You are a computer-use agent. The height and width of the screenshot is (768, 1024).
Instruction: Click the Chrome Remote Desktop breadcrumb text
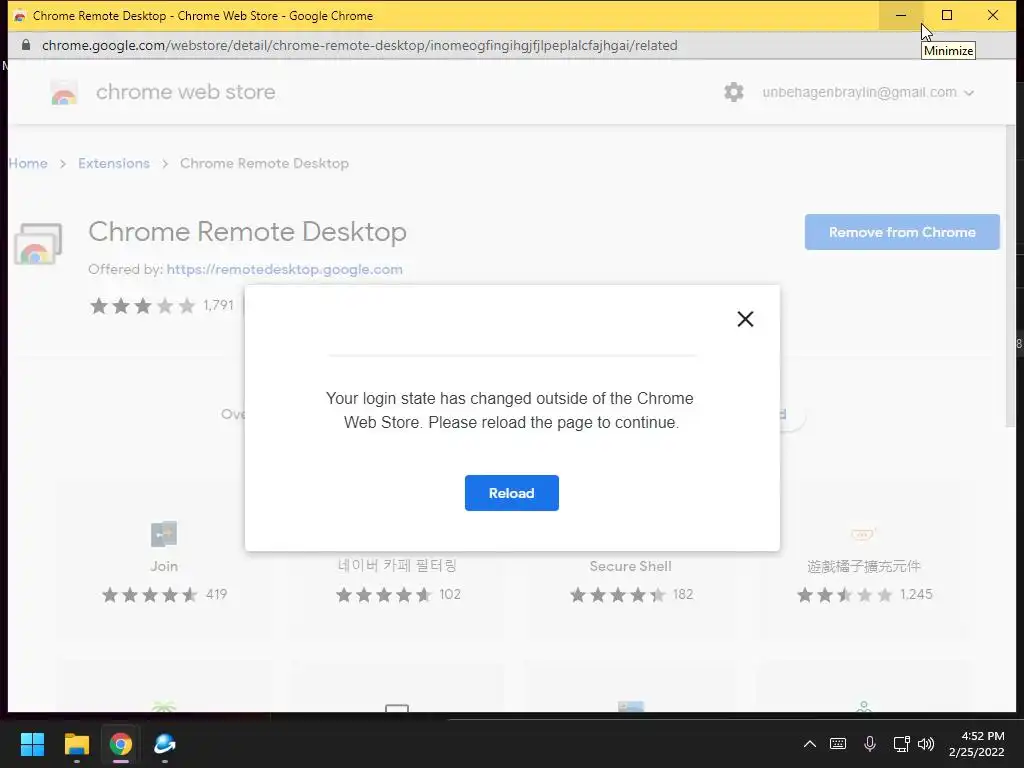pos(264,163)
